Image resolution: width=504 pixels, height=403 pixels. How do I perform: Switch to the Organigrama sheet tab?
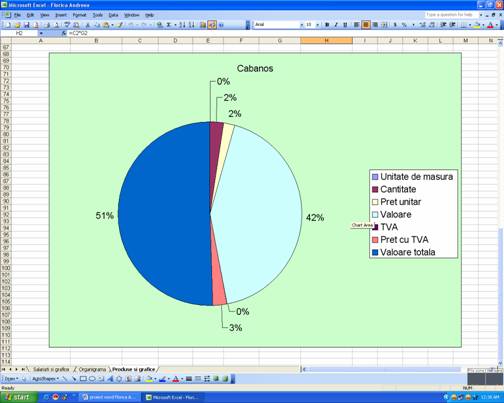coord(92,369)
